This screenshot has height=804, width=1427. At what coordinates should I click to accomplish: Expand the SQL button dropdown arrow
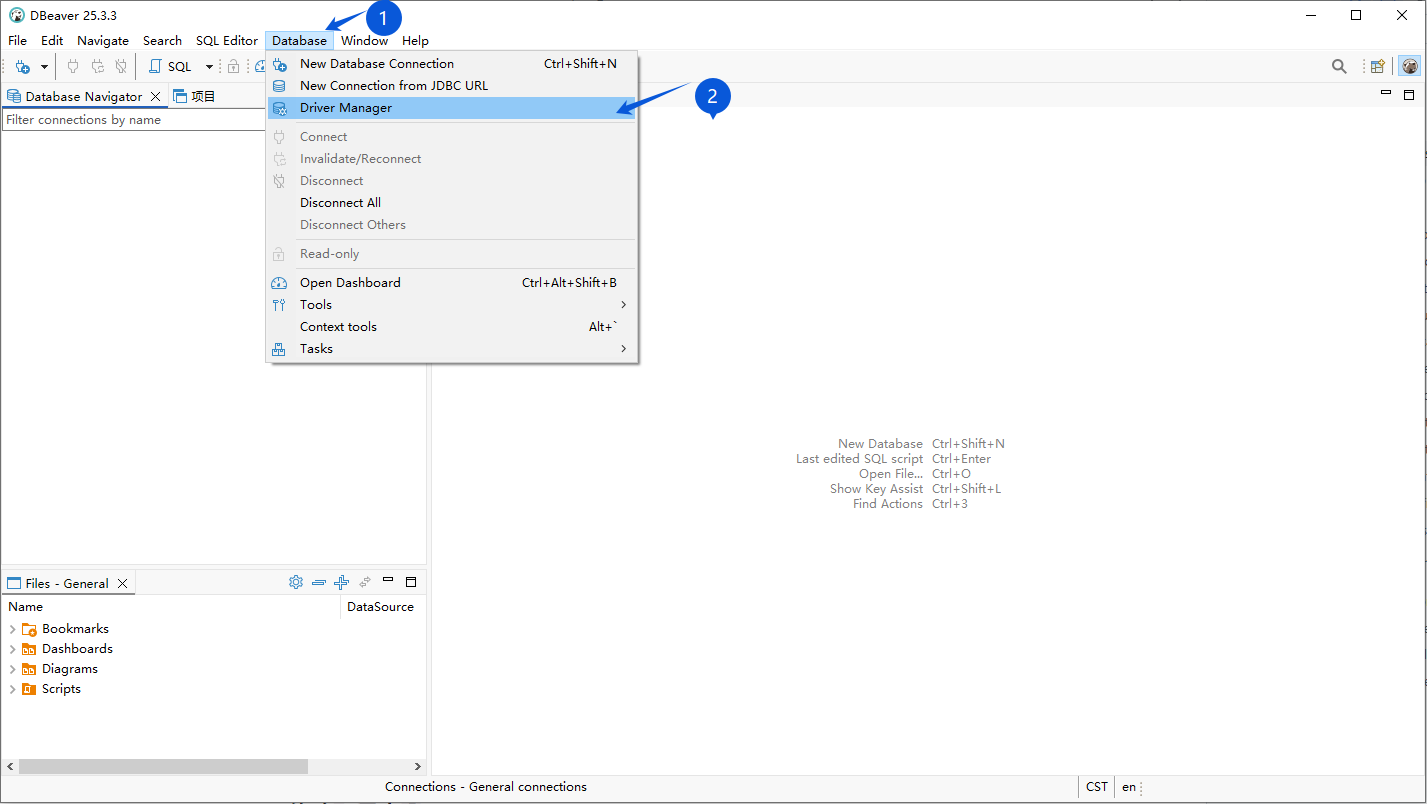(x=209, y=67)
